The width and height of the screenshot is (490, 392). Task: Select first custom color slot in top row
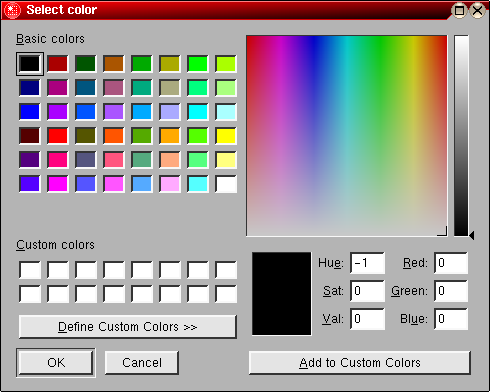pos(30,270)
